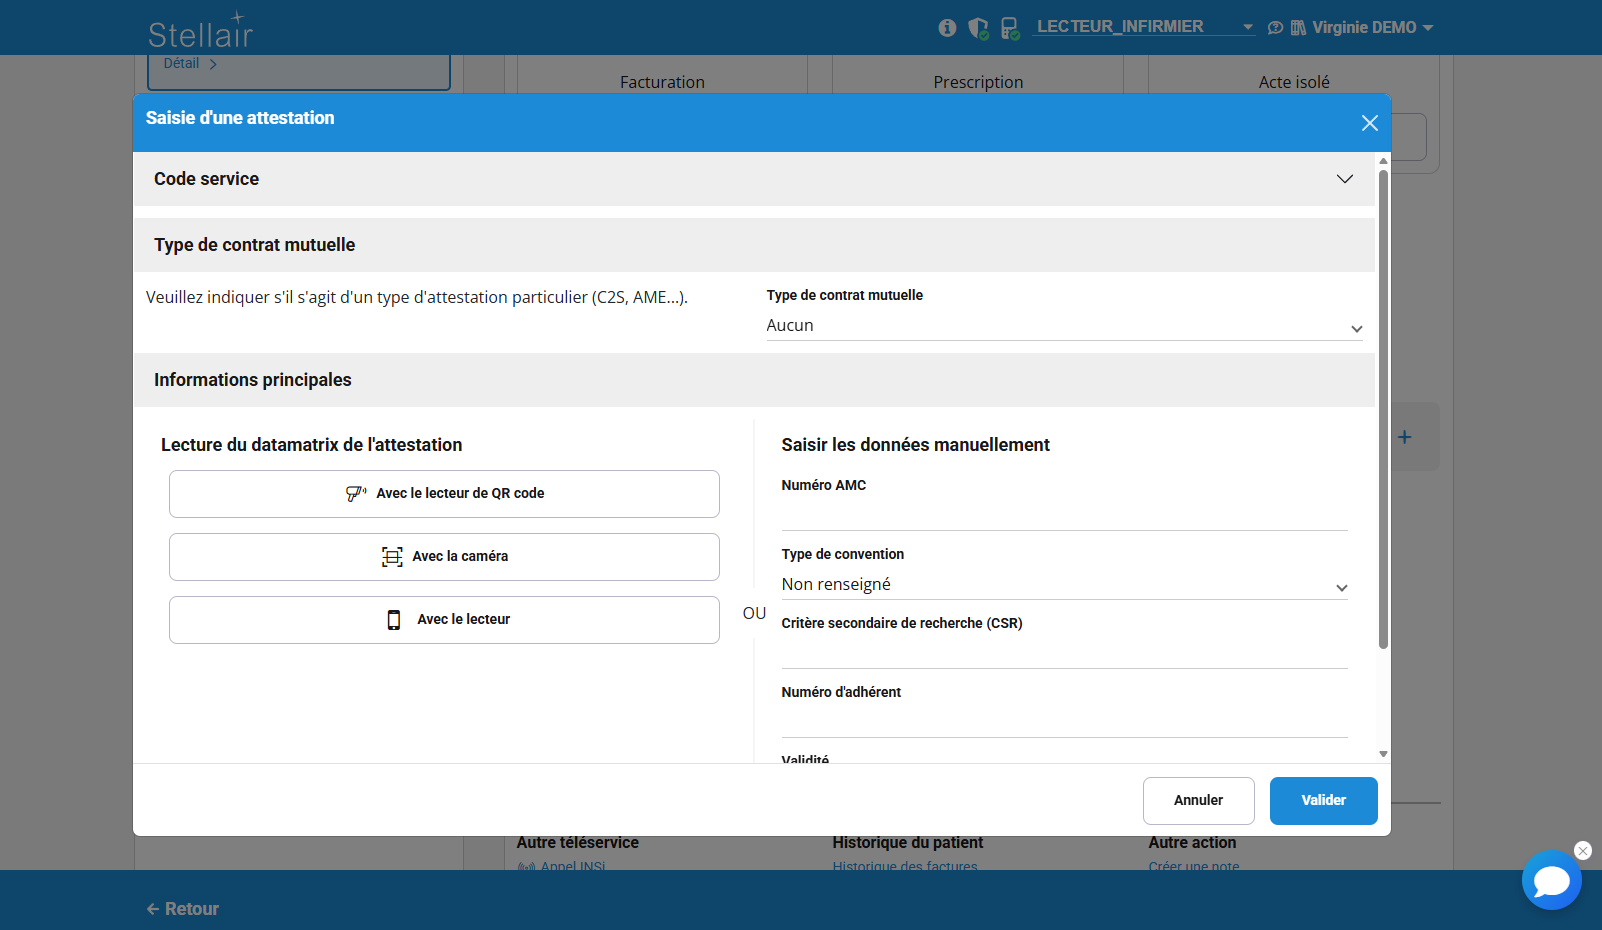Focus the Critère secondaire de recherche (CSR) field

[x=1065, y=653]
